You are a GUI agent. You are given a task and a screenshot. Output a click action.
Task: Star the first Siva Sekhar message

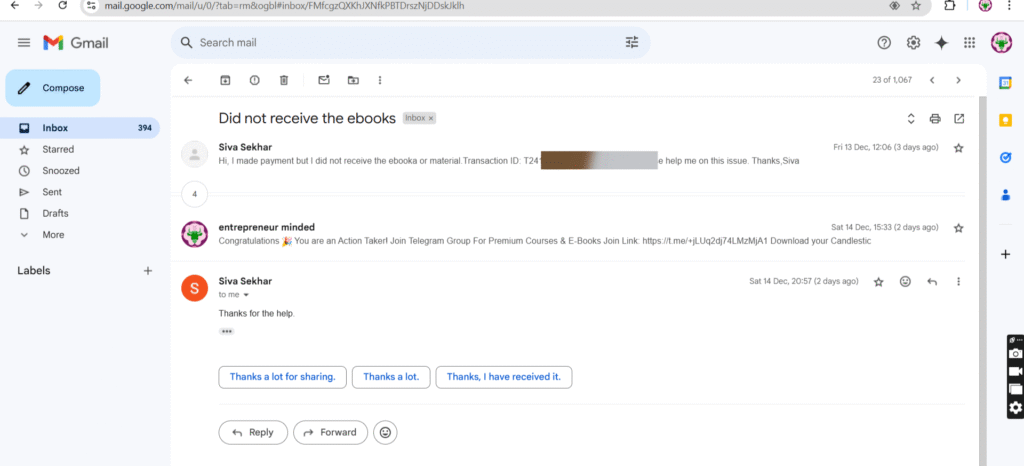pyautogui.click(x=958, y=148)
